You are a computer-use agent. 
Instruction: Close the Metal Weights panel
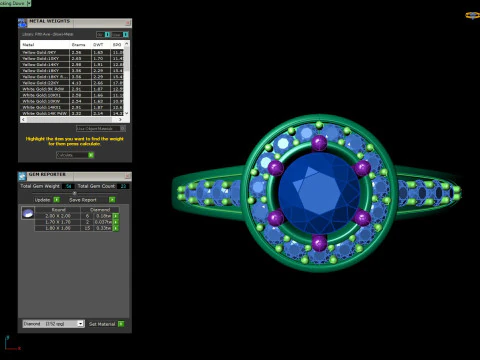pos(128,23)
